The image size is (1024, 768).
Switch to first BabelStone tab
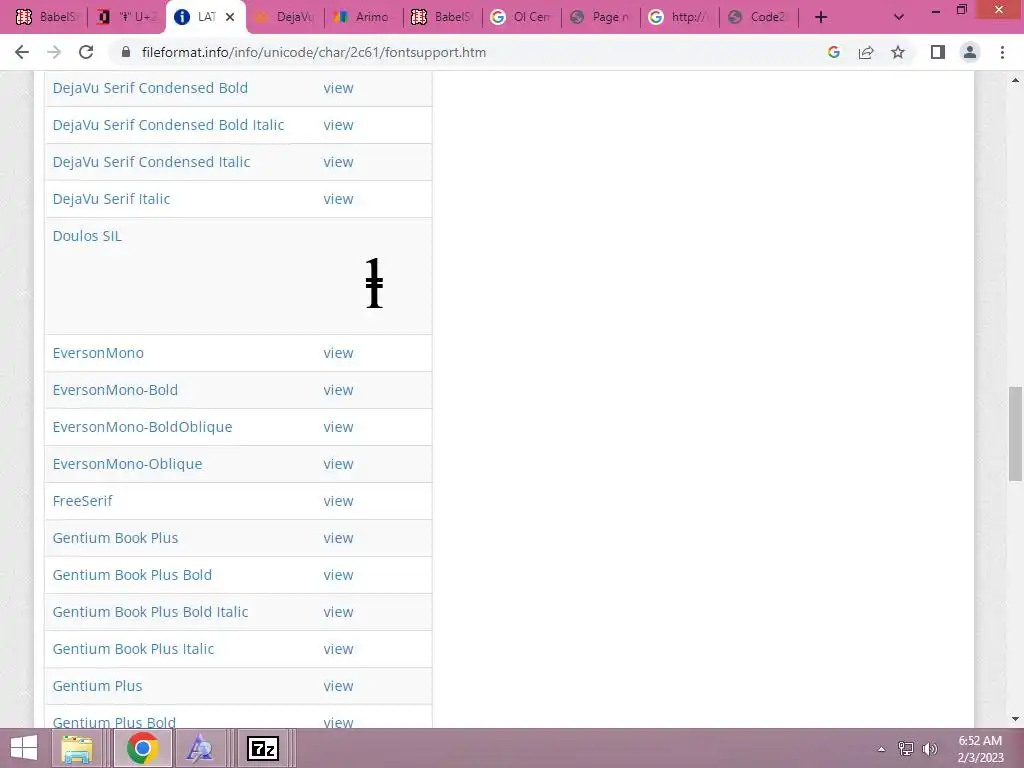pyautogui.click(x=46, y=17)
